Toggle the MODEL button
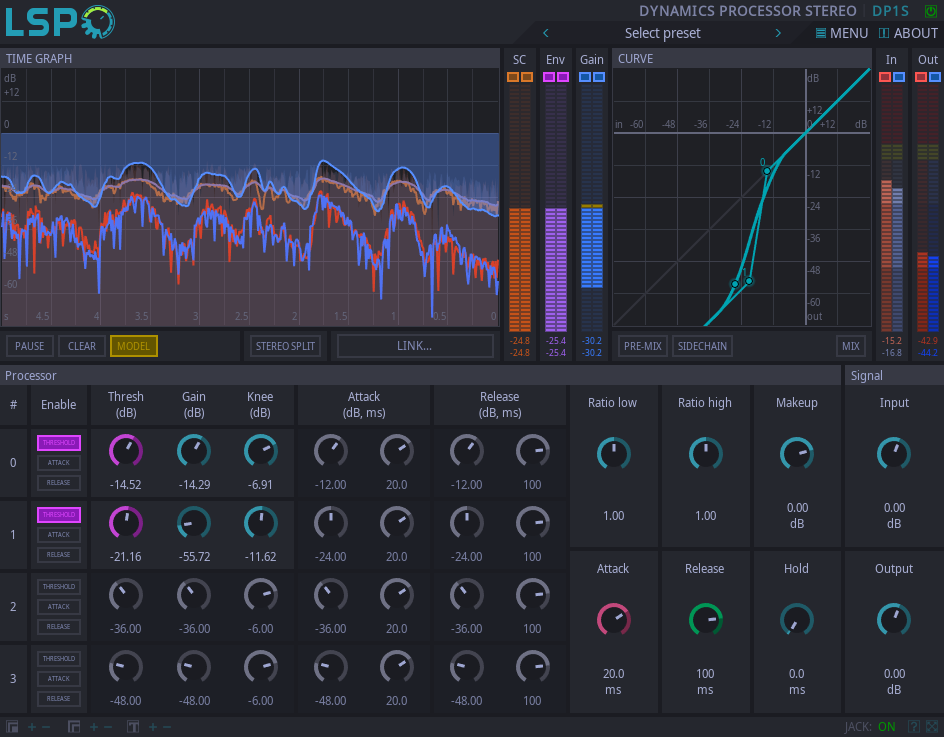Screen dimensions: 944x737 [x=133, y=345]
